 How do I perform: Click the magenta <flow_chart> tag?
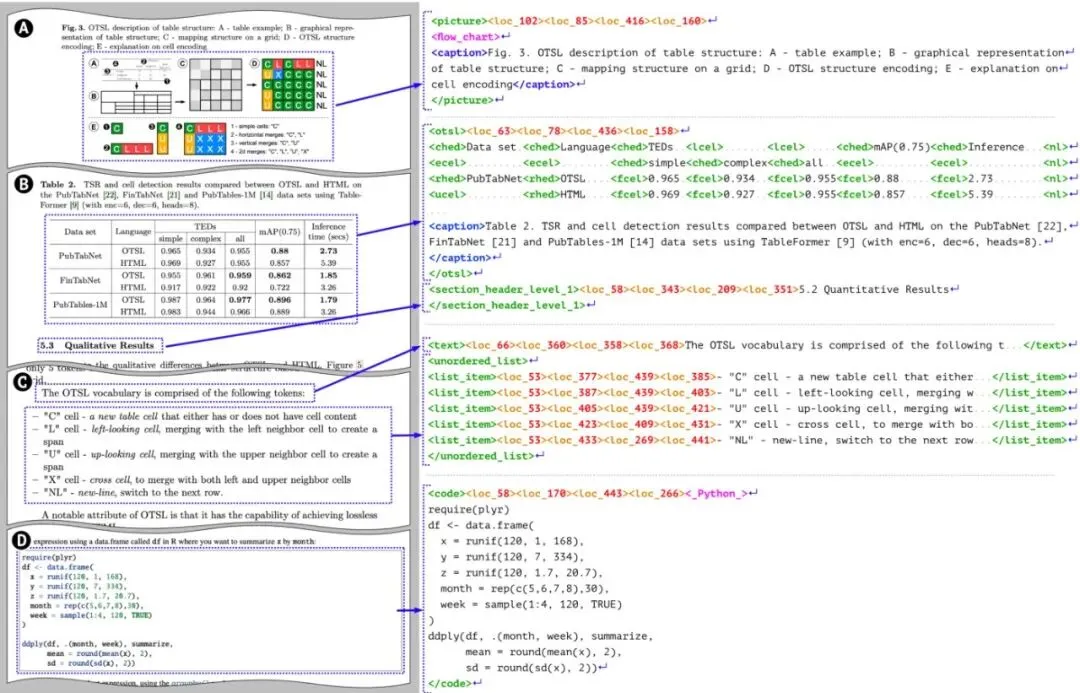point(466,37)
